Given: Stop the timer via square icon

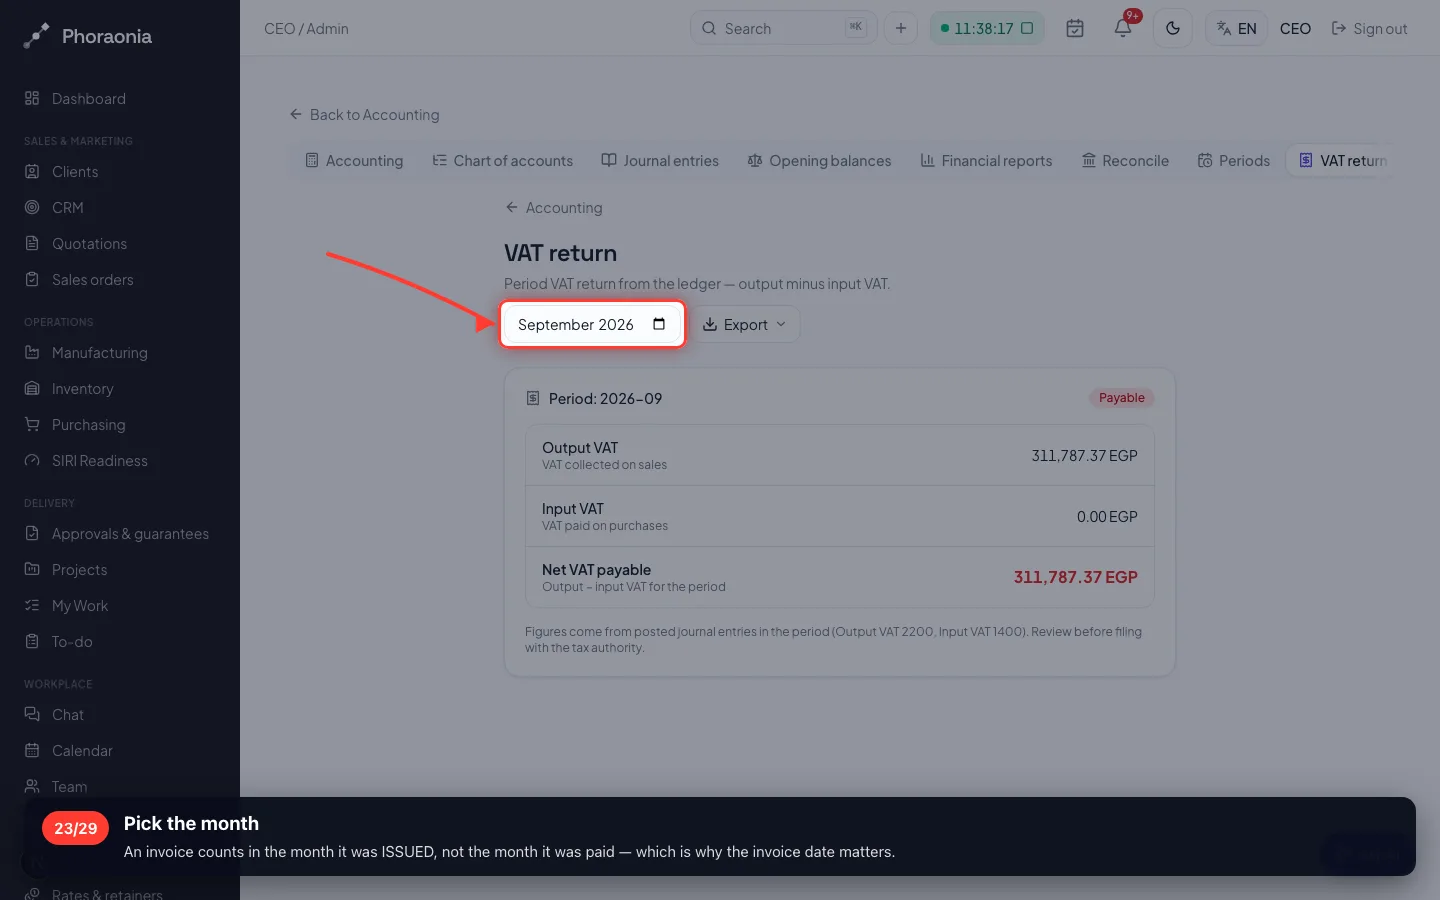Looking at the screenshot, I should tap(1027, 28).
